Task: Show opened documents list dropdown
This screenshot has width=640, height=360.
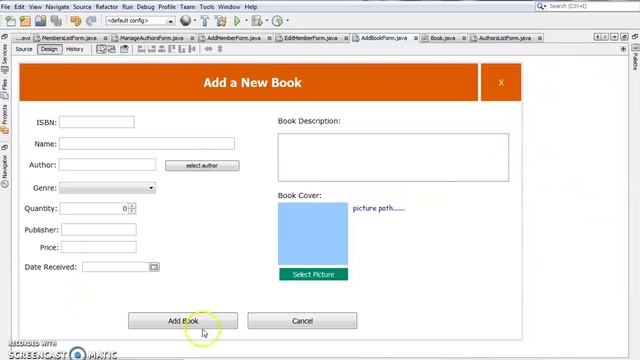Action: (614, 37)
